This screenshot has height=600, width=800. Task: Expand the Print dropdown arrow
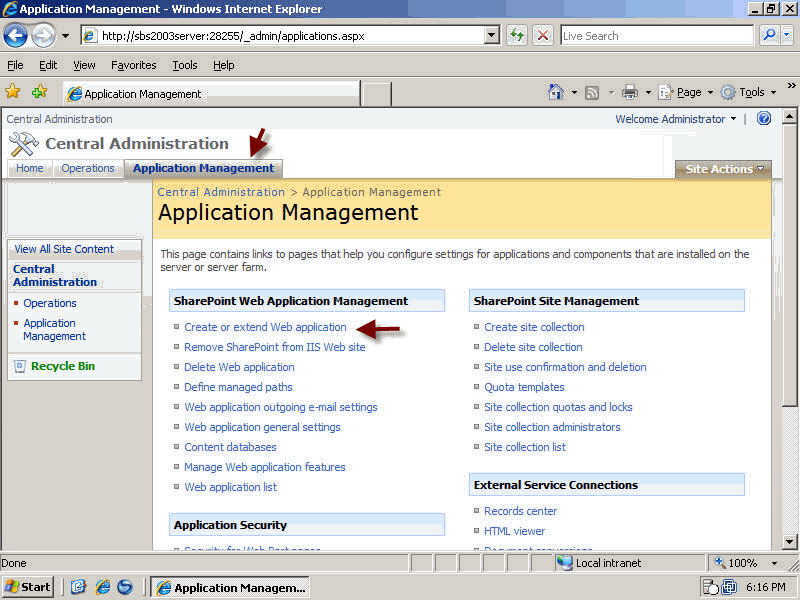[x=648, y=92]
